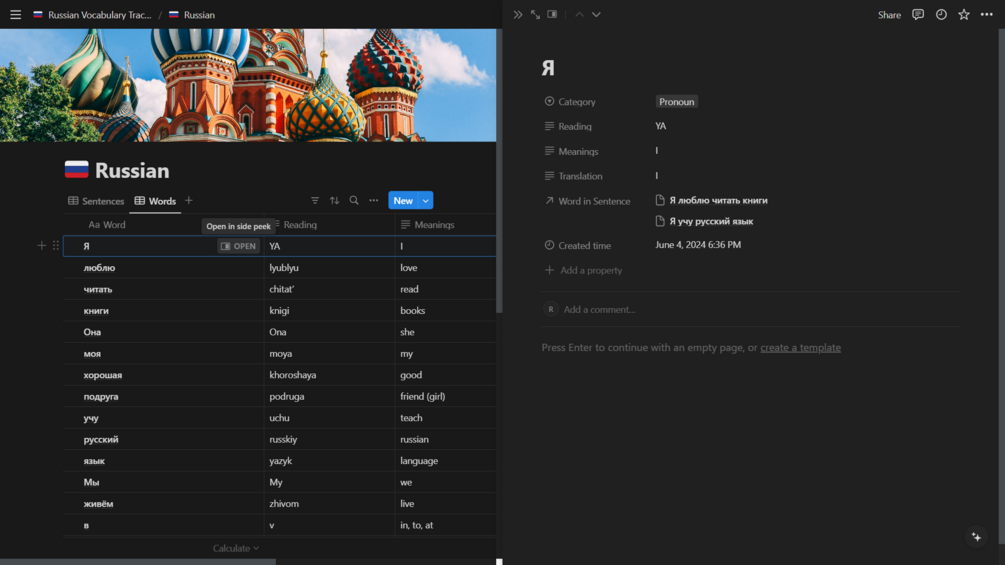Open the Word column header menu
The height and width of the screenshot is (565, 1005).
107,225
